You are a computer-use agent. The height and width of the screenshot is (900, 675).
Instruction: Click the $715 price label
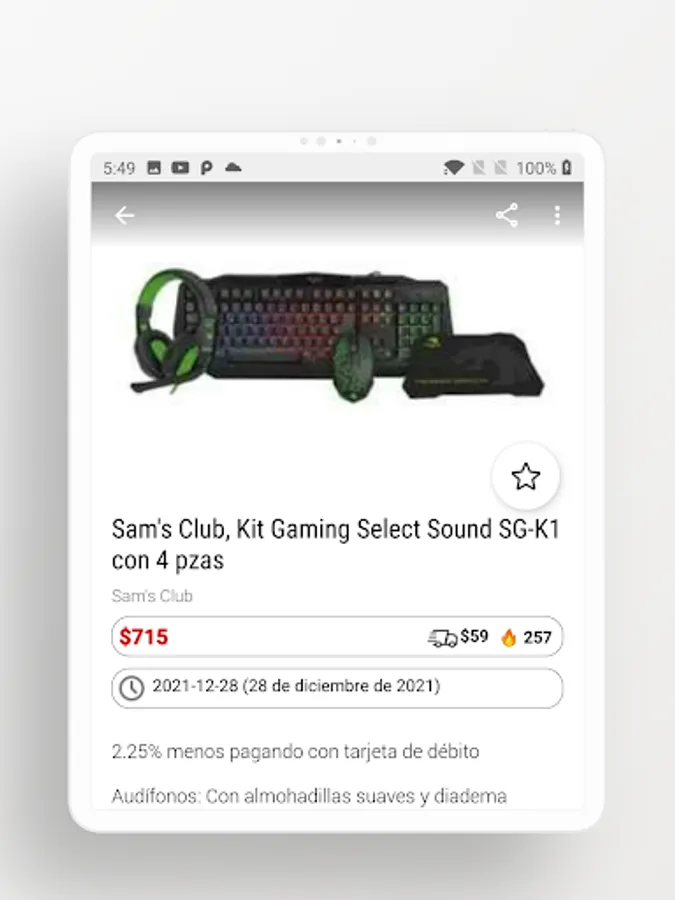[143, 637]
